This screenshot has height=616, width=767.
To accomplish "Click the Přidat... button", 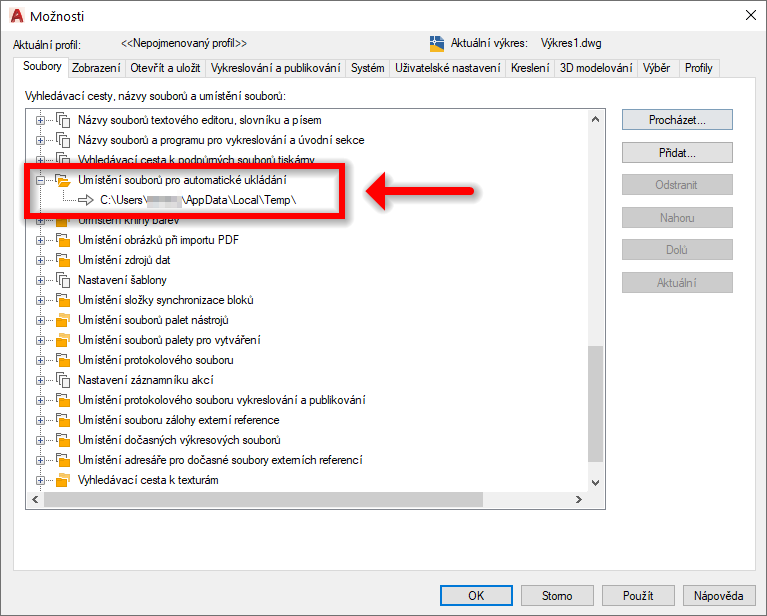I will [677, 153].
